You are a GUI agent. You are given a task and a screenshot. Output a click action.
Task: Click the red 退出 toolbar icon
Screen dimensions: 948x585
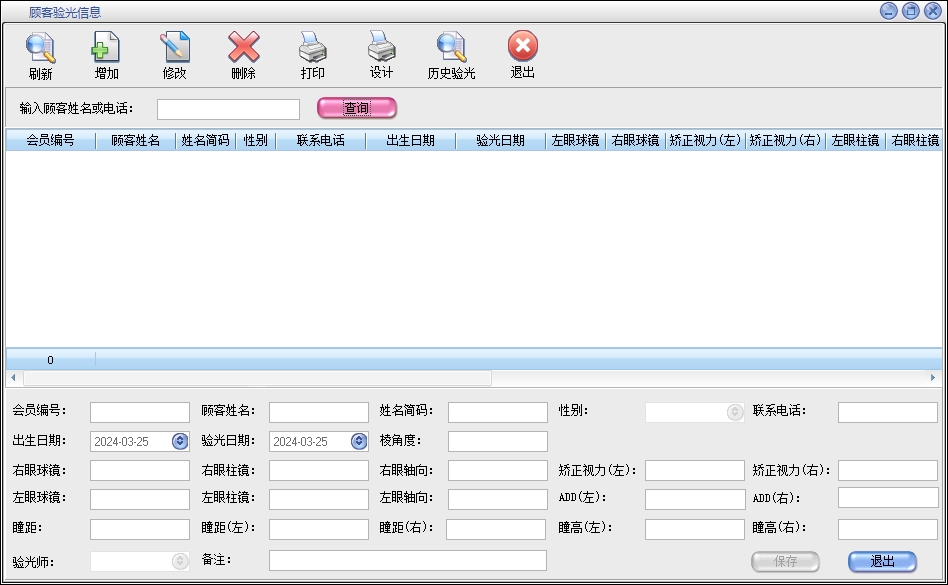pos(522,48)
